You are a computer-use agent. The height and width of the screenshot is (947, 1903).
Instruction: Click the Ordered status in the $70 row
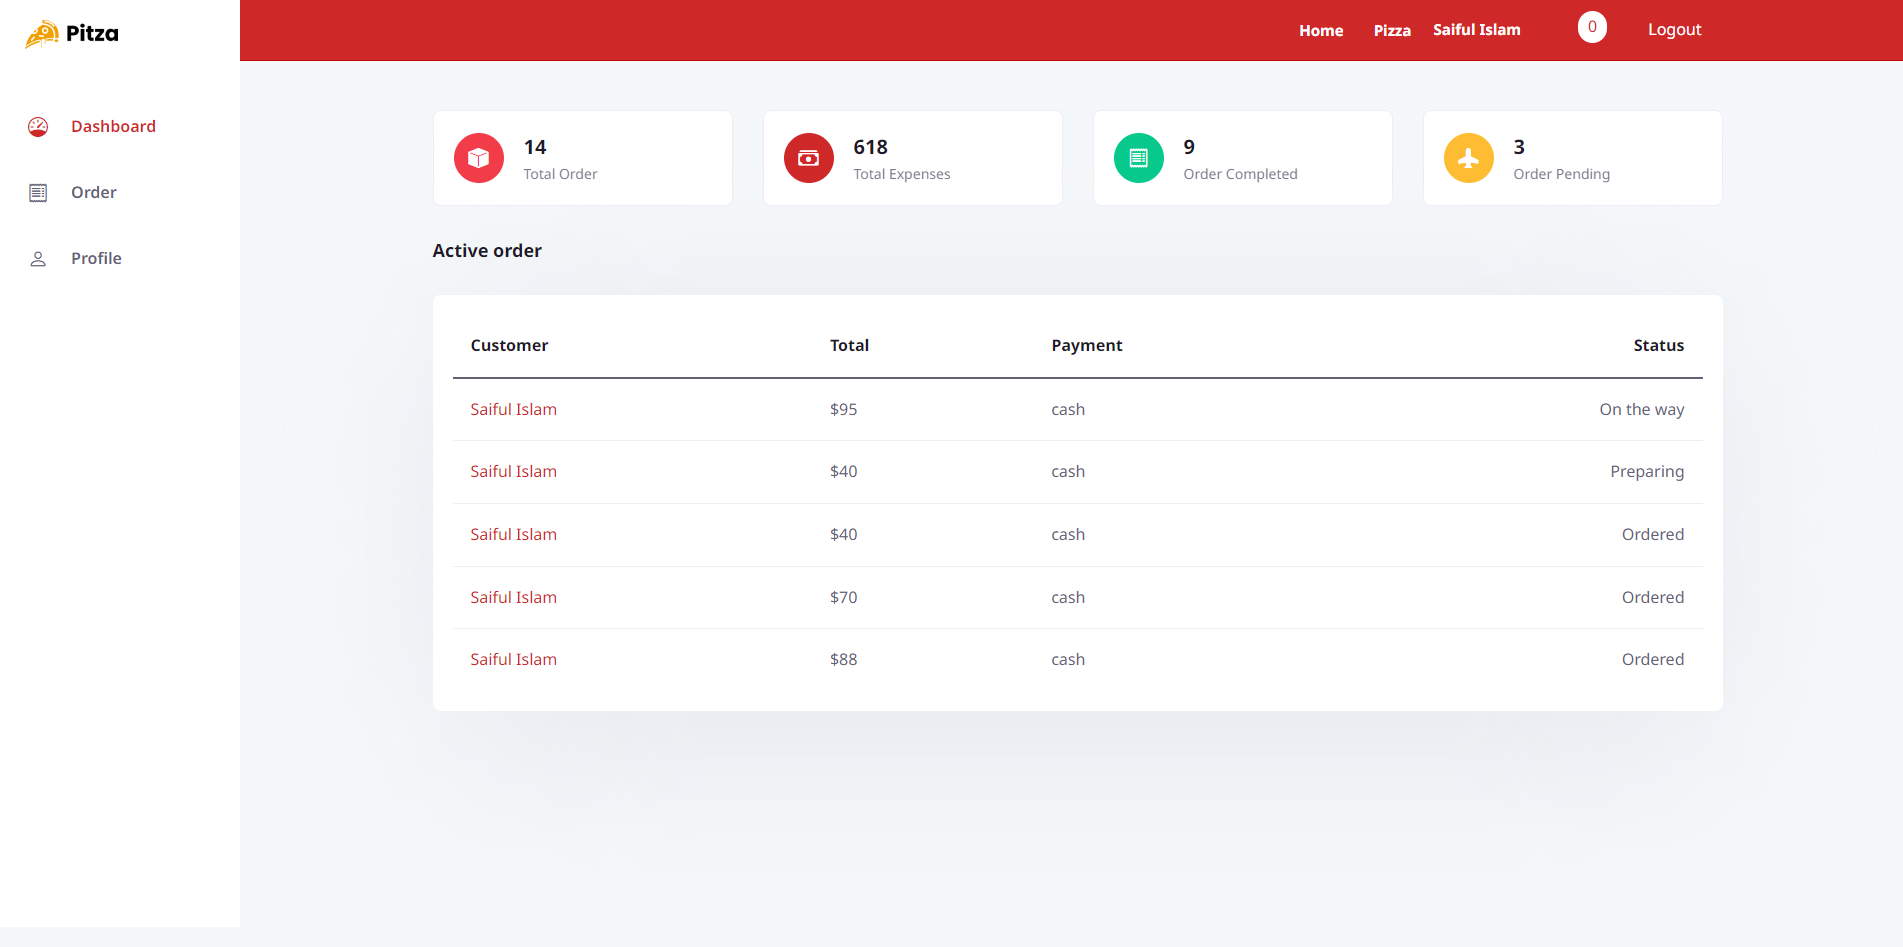[1653, 597]
